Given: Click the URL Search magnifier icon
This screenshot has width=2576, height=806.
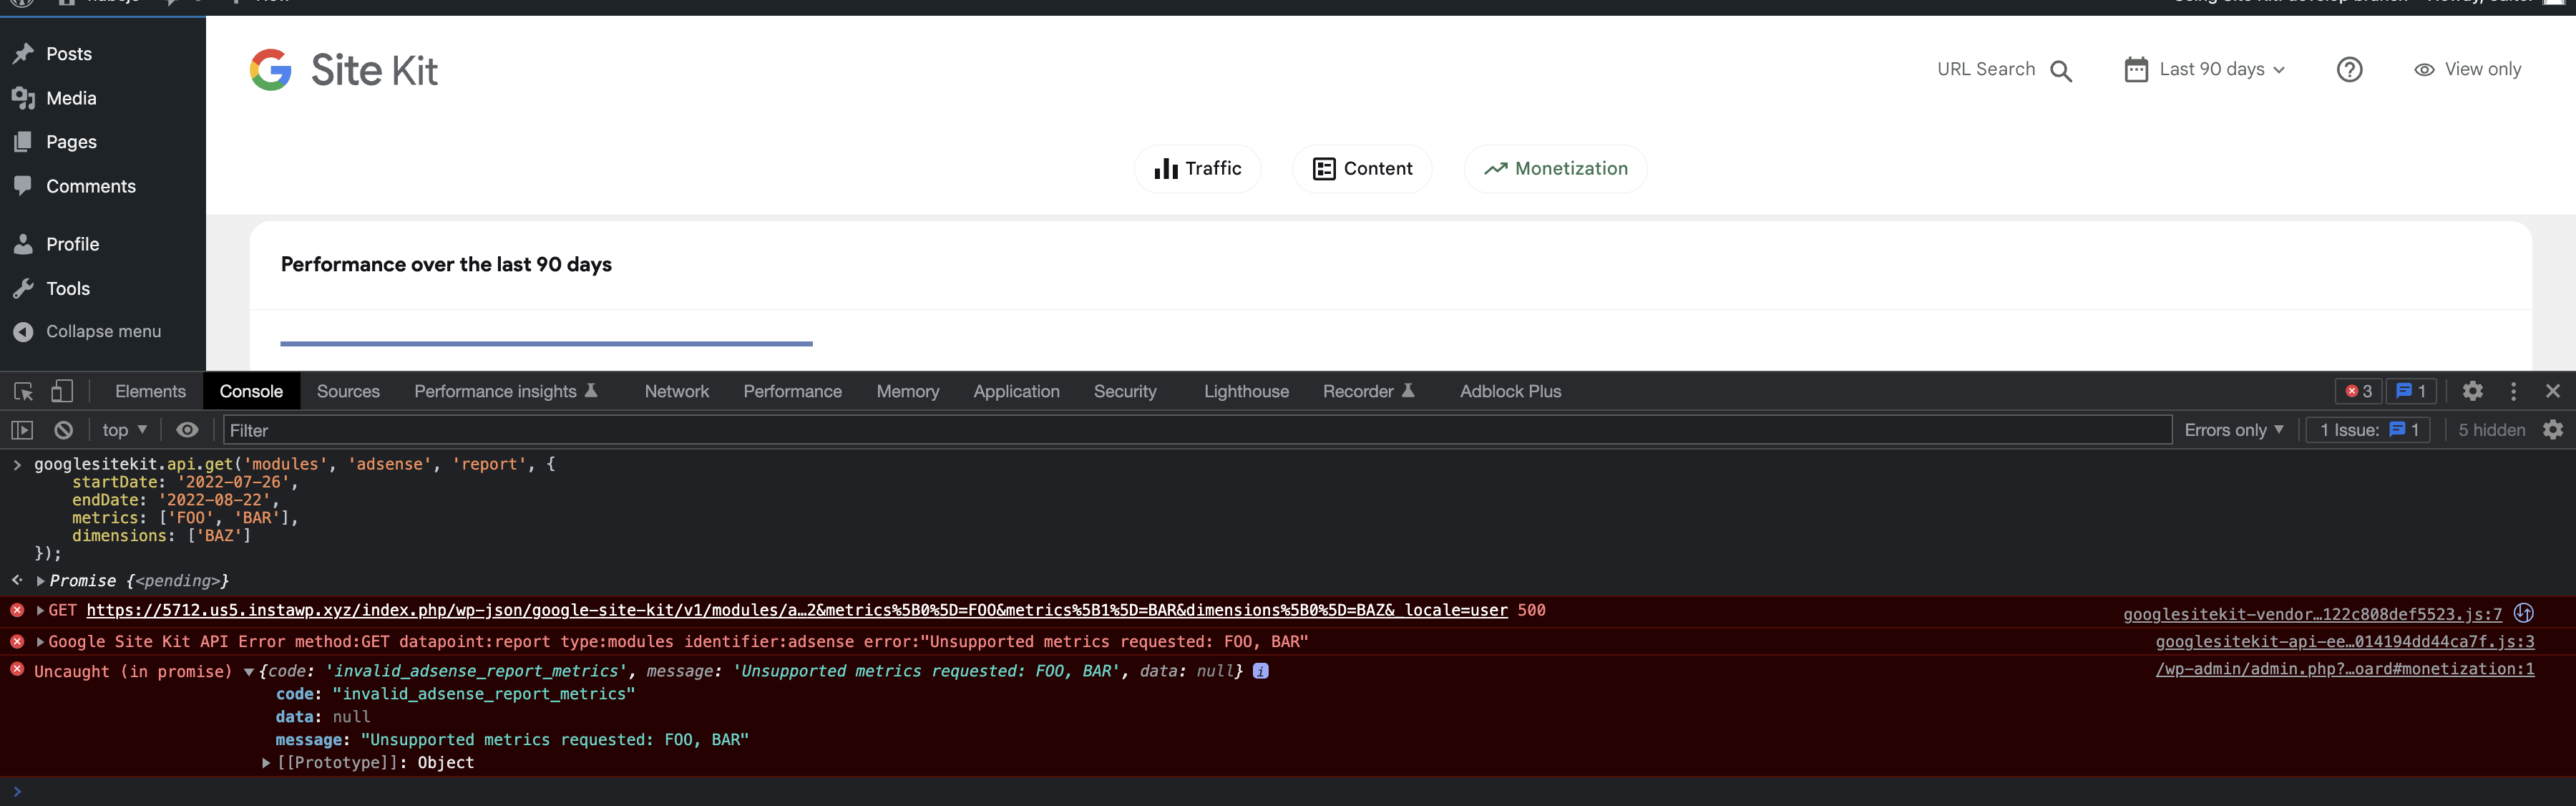Looking at the screenshot, I should point(2062,69).
